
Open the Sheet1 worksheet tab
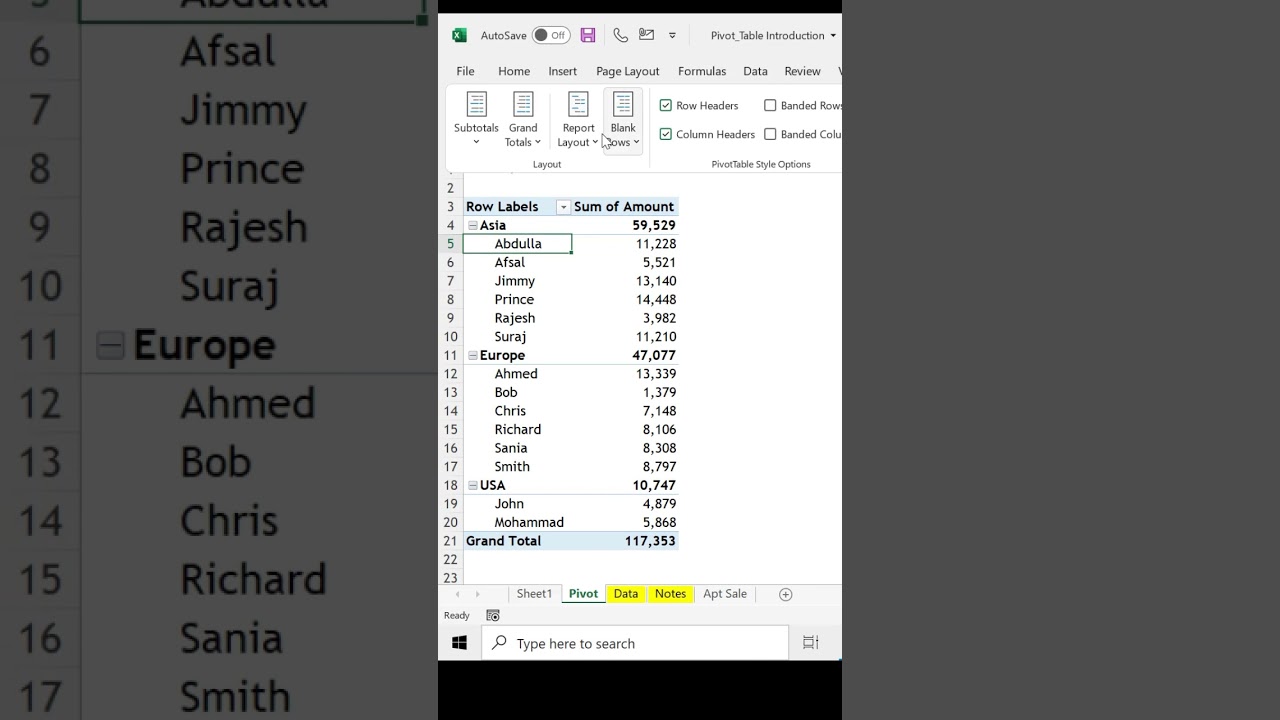pyautogui.click(x=534, y=594)
